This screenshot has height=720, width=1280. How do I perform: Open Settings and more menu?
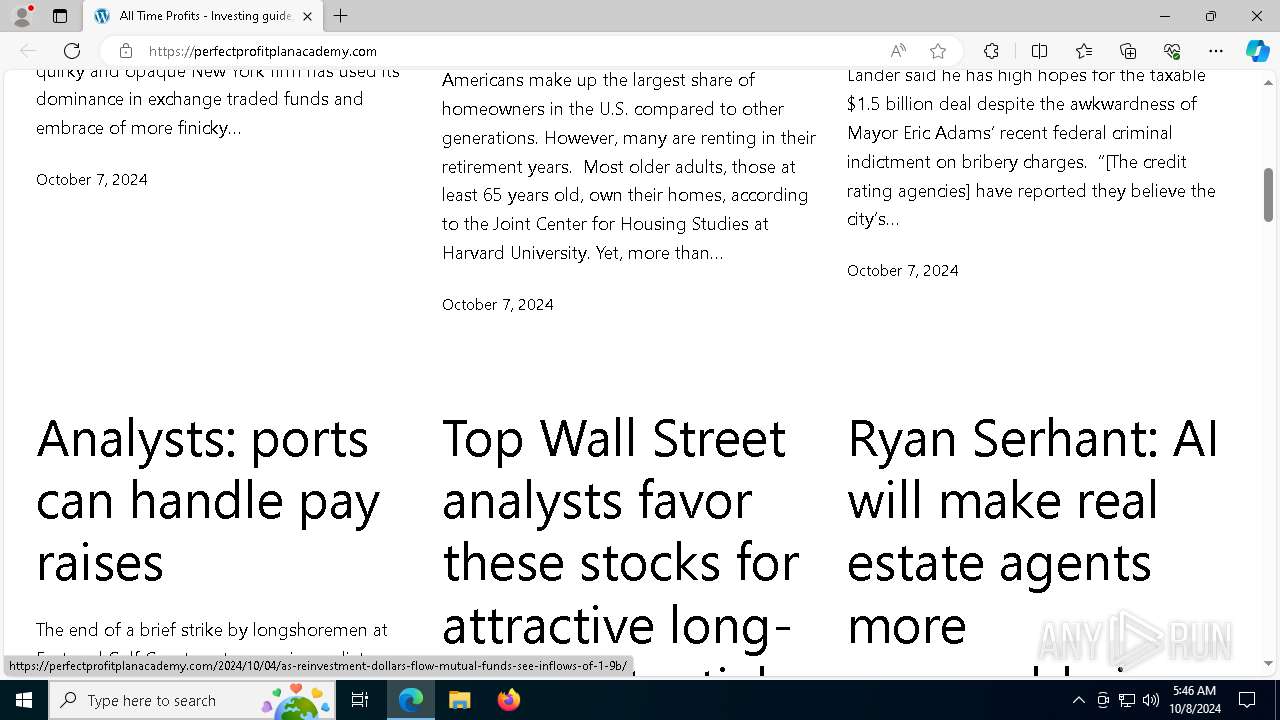[1216, 51]
